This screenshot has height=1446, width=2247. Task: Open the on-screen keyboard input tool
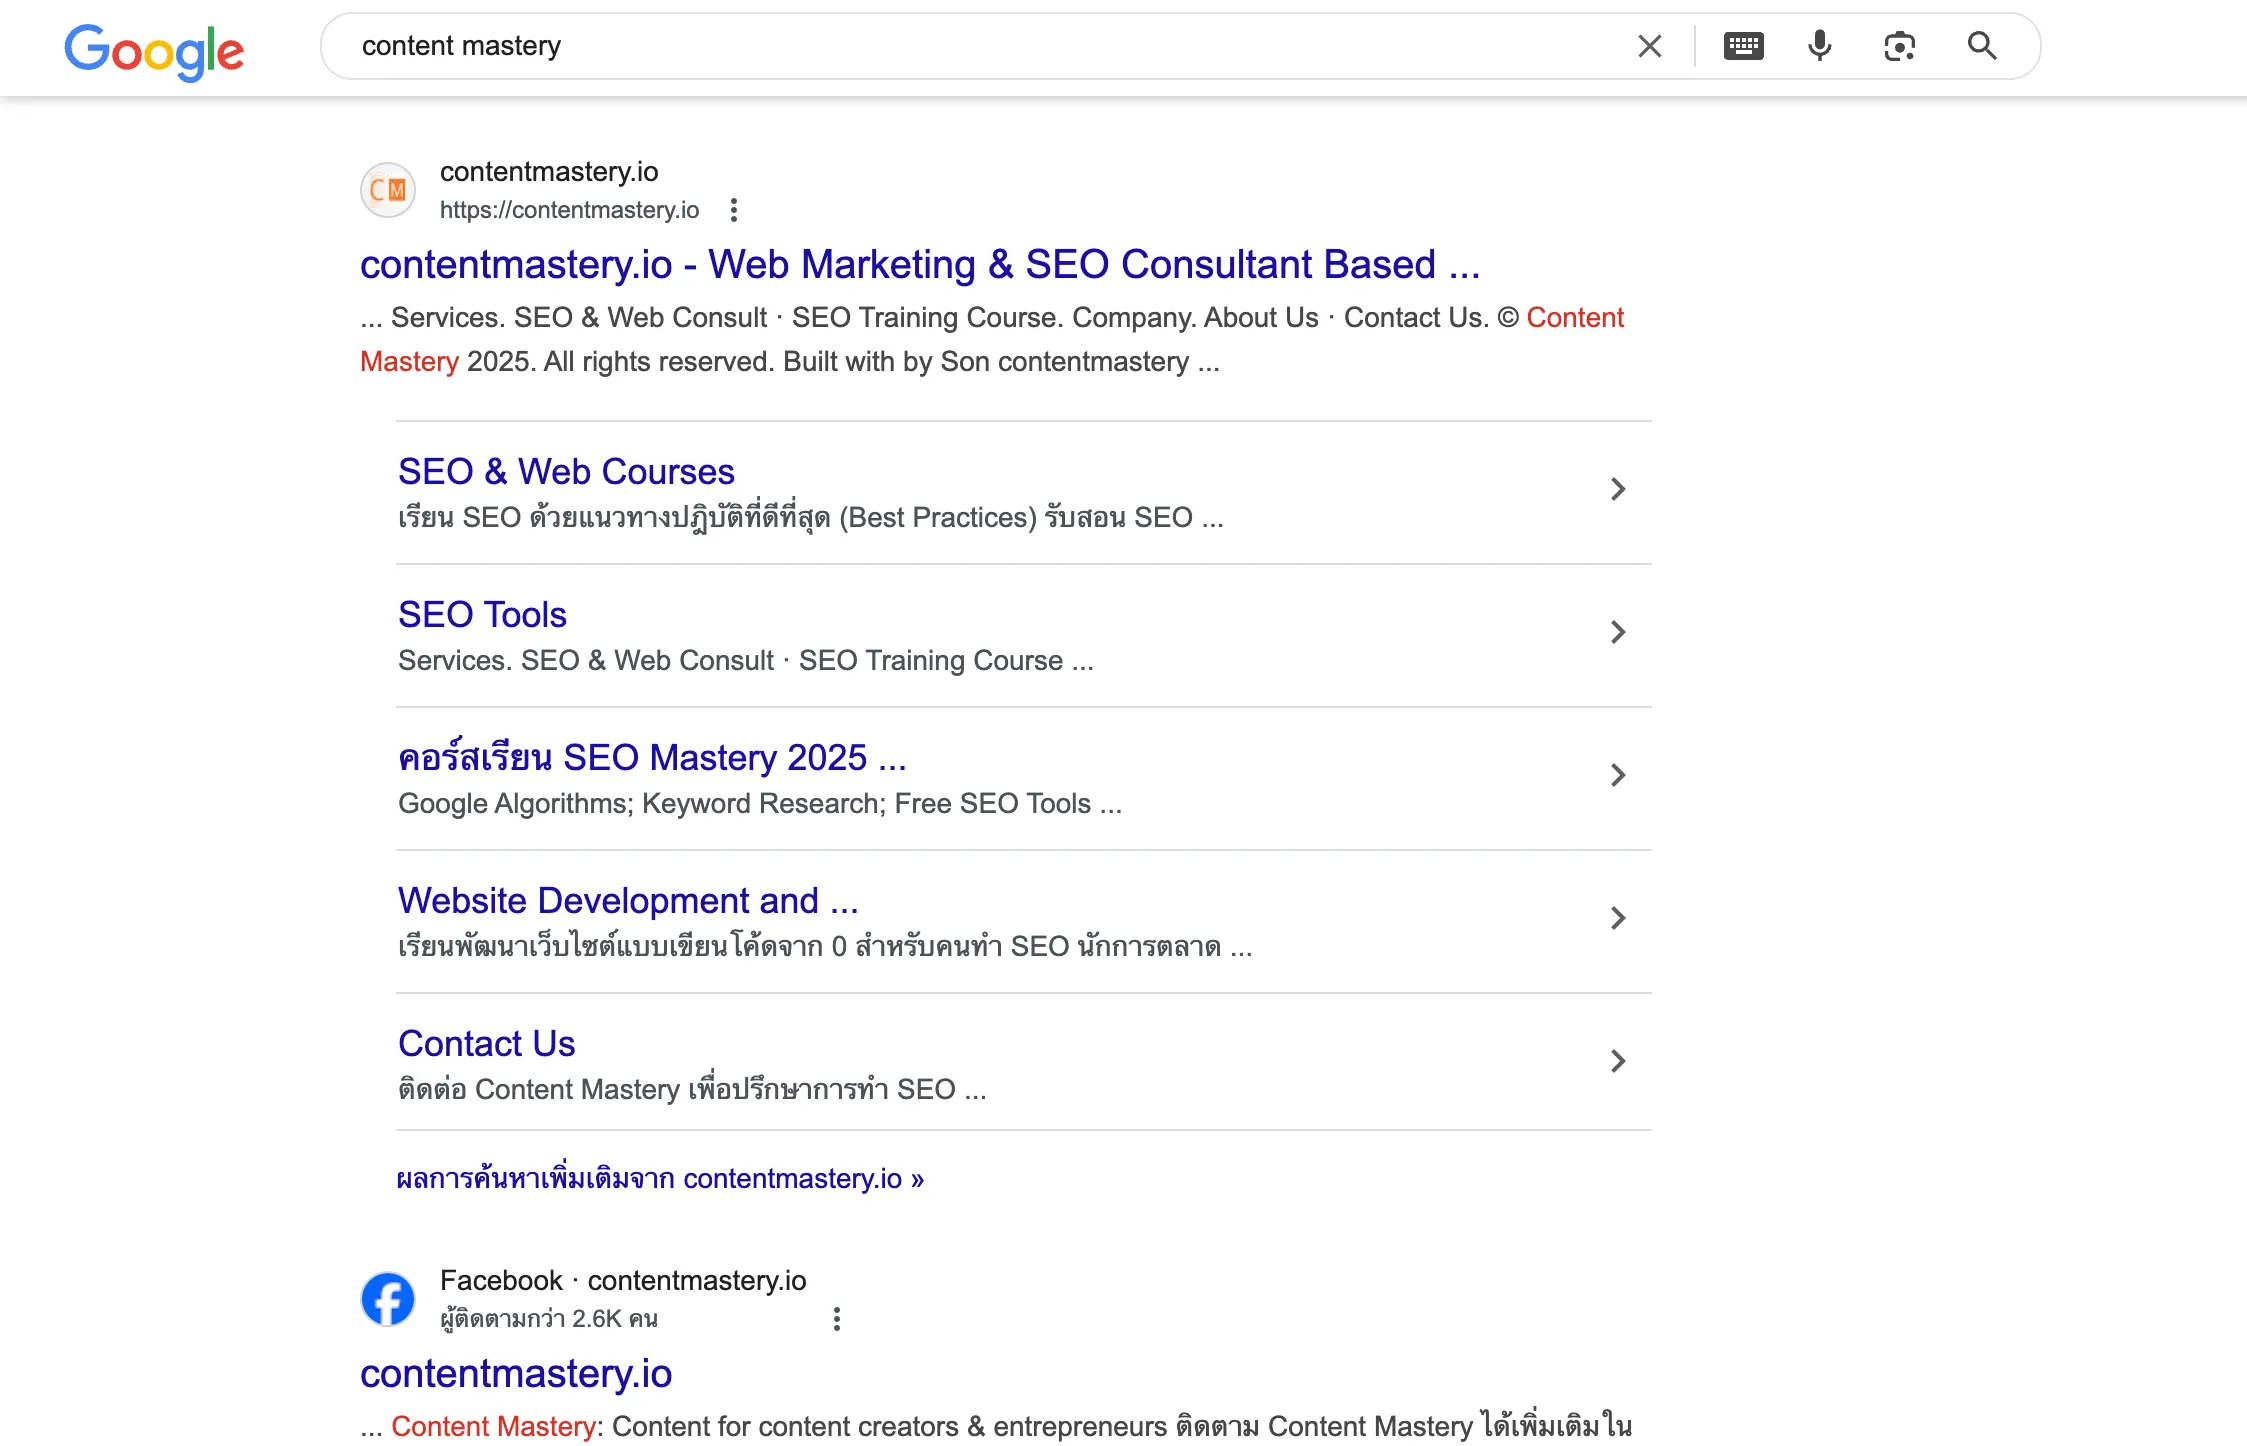pyautogui.click(x=1743, y=46)
